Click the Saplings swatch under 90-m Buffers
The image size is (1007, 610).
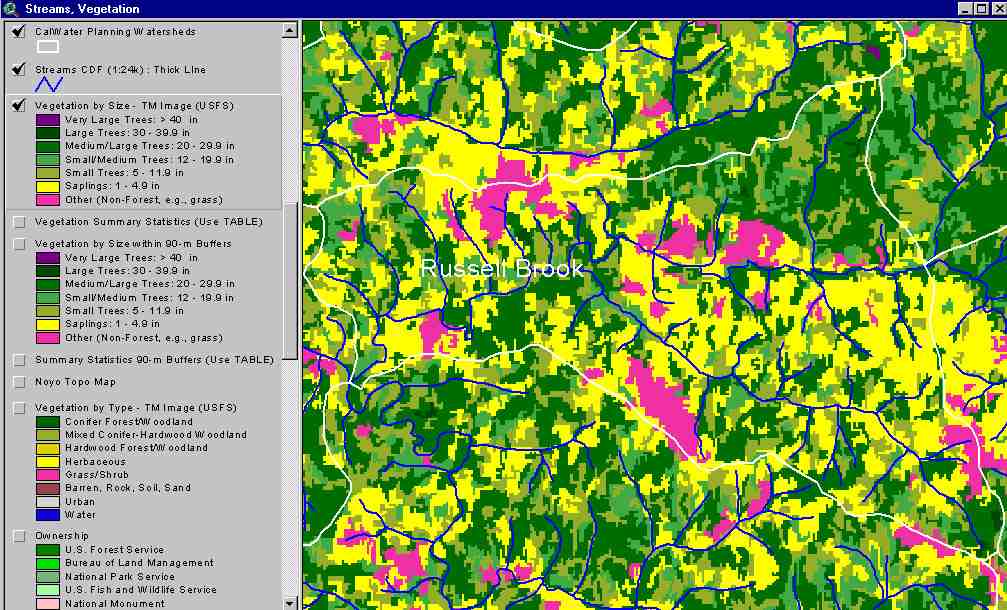pyautogui.click(x=48, y=324)
